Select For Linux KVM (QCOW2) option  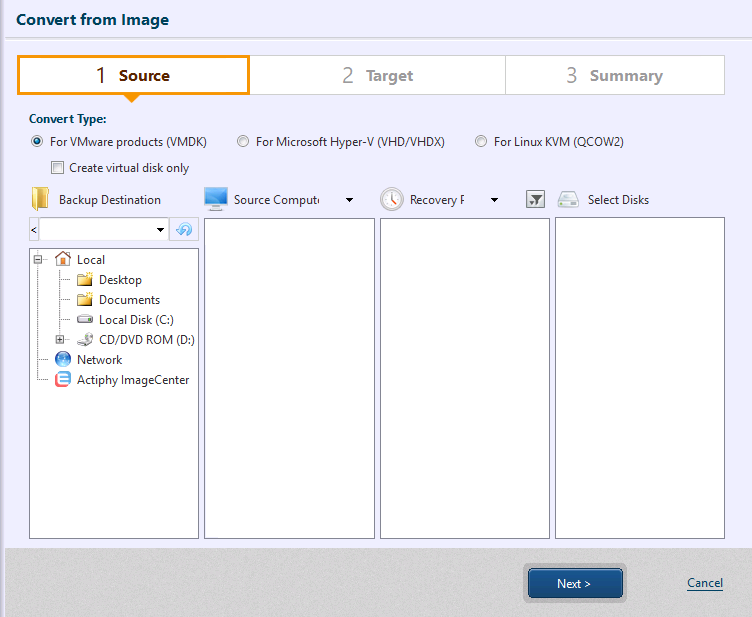coord(481,142)
